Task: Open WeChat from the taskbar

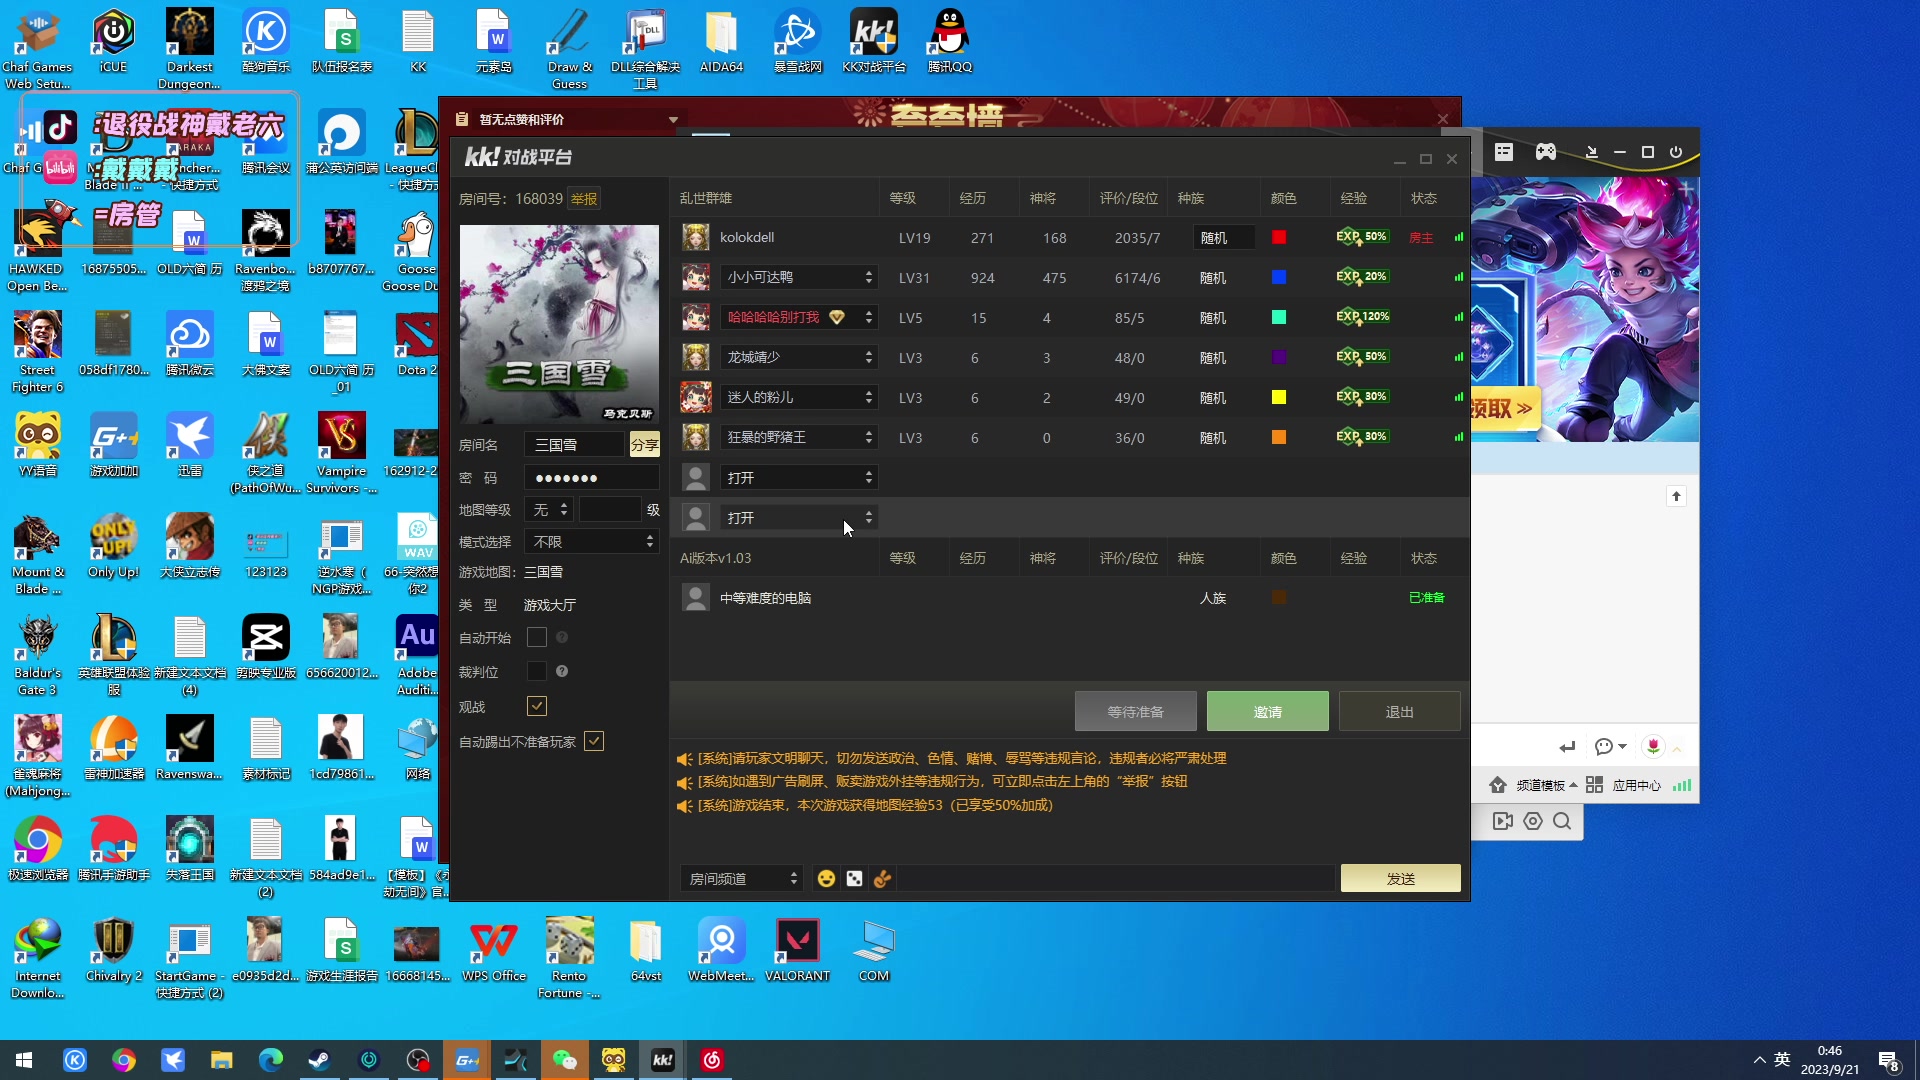Action: (565, 1060)
